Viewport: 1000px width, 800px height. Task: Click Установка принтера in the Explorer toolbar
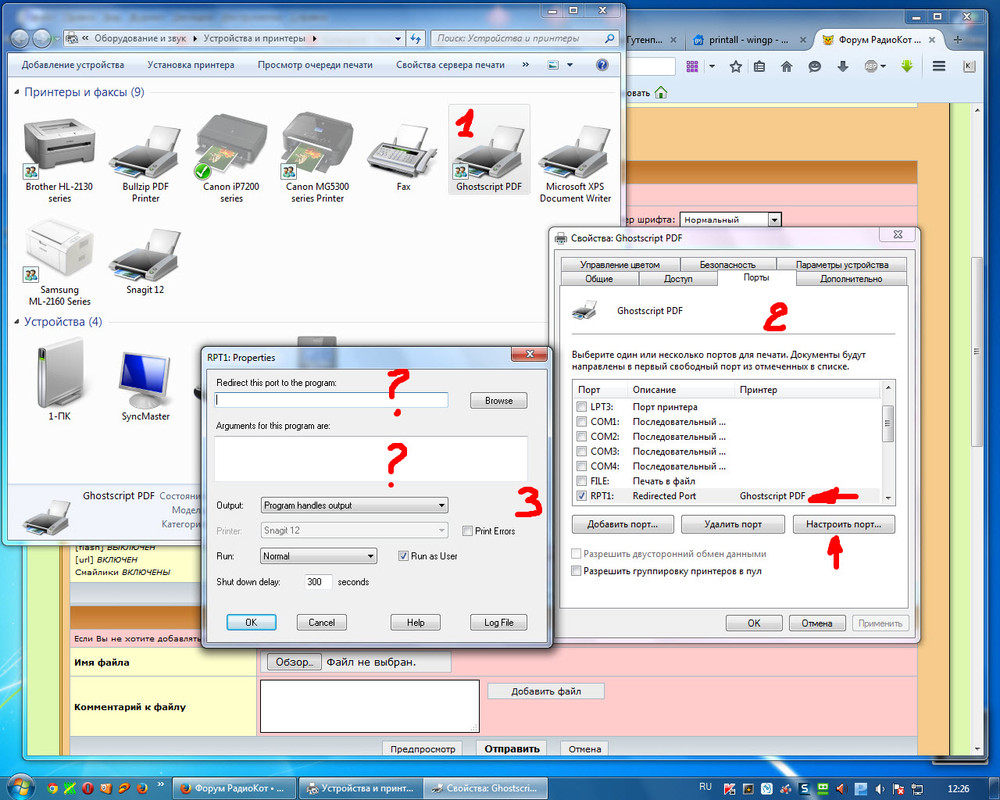[x=191, y=64]
